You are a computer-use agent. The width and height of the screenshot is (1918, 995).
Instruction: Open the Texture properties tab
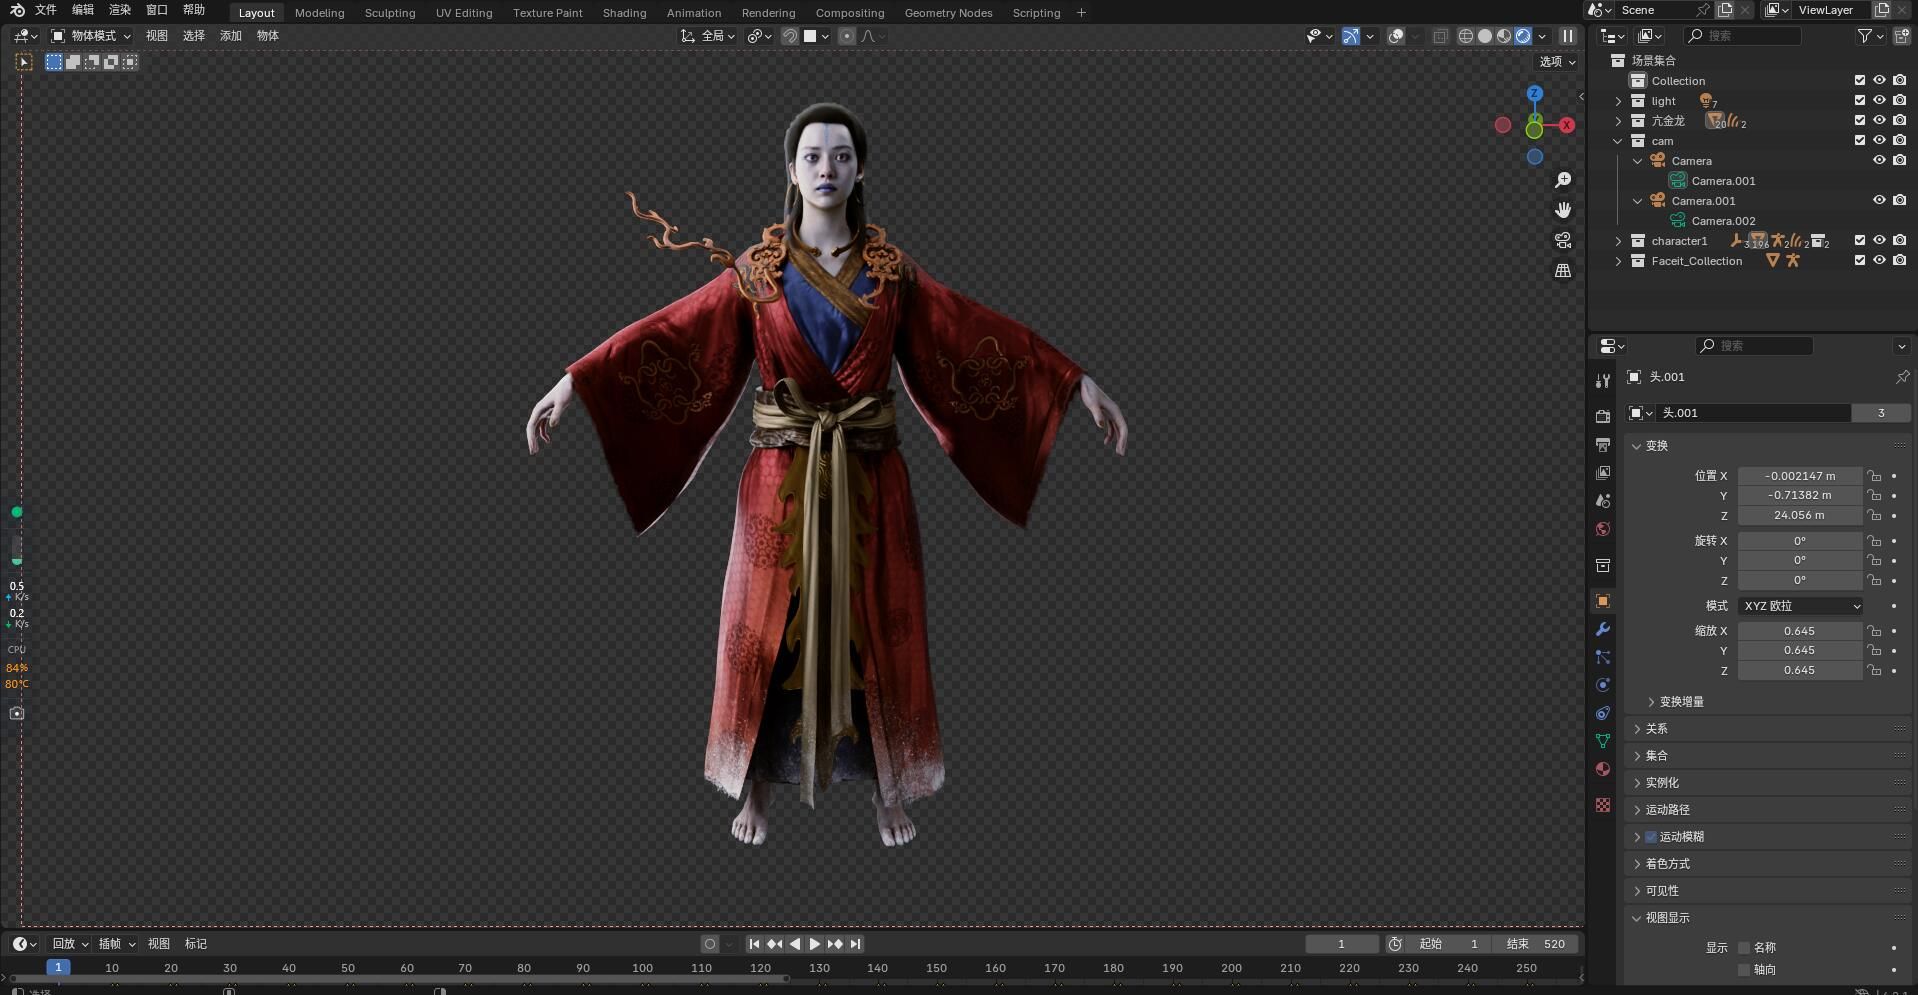click(1603, 805)
